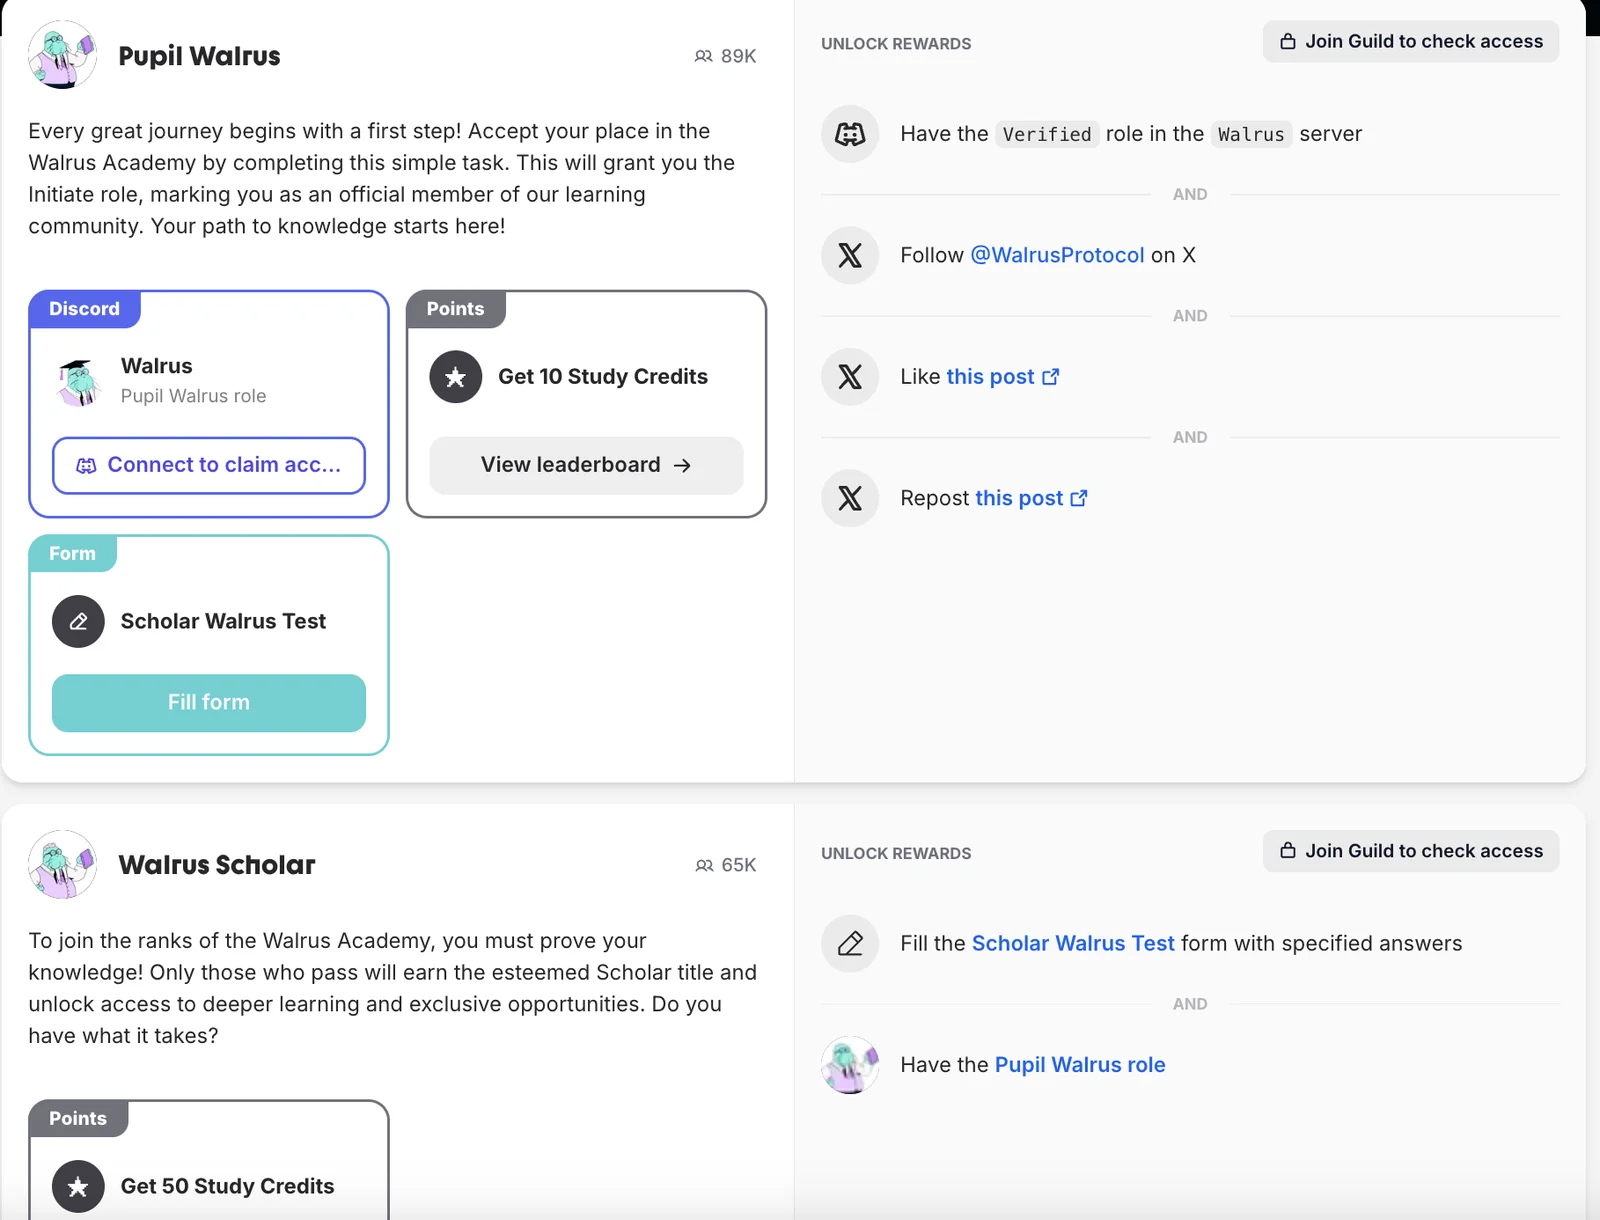1600x1220 pixels.
Task: Click the Verified role tag
Action: [x=1047, y=134]
